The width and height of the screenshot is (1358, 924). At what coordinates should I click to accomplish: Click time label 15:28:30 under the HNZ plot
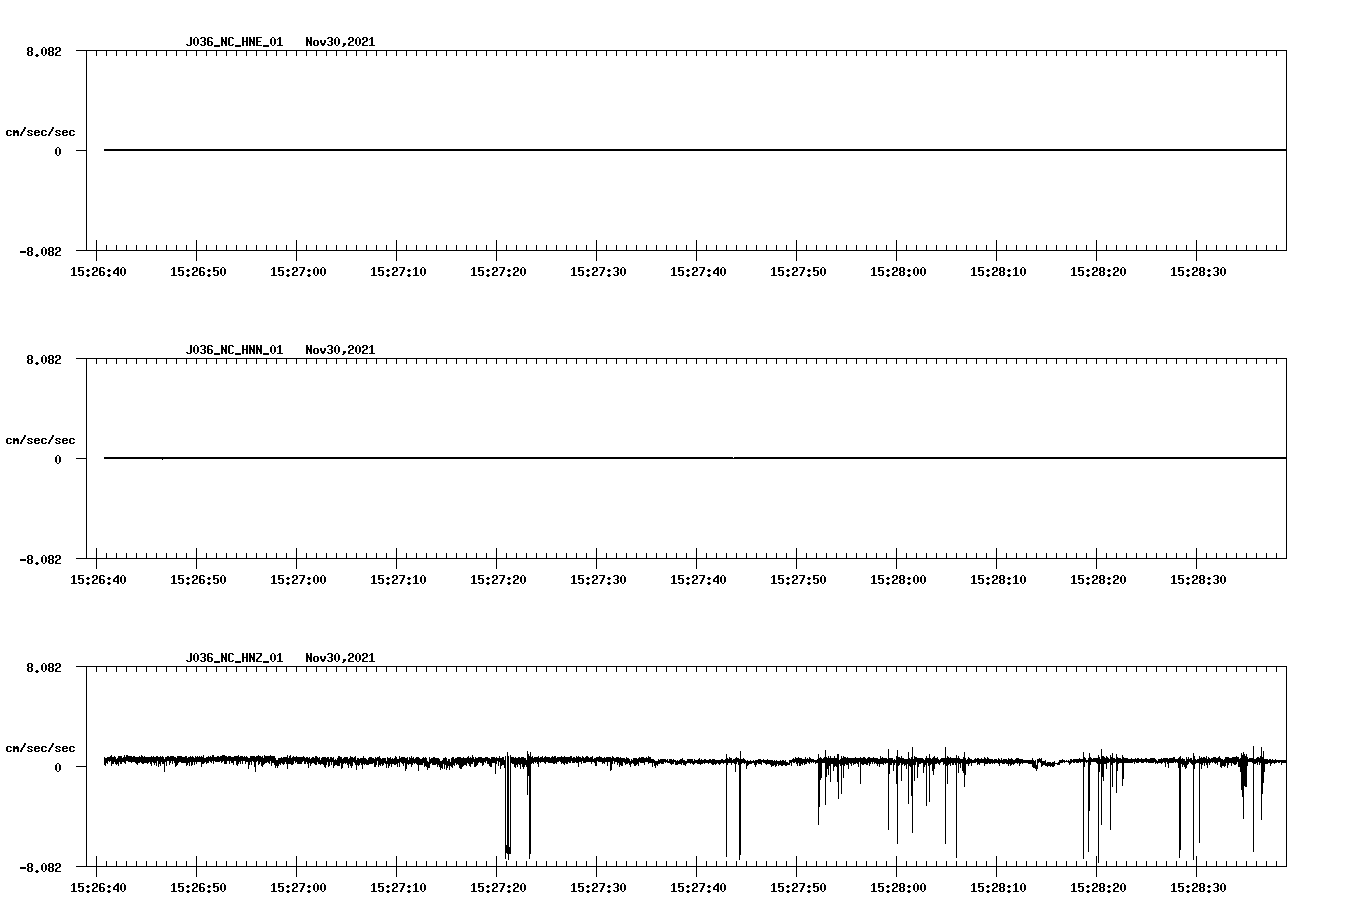(1198, 888)
